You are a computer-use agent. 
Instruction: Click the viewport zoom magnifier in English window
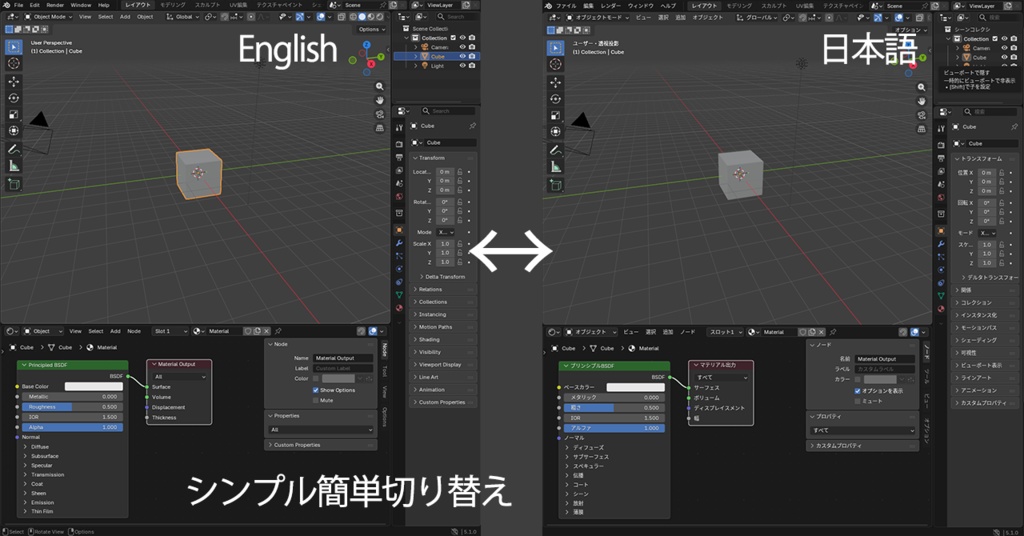pyautogui.click(x=379, y=86)
